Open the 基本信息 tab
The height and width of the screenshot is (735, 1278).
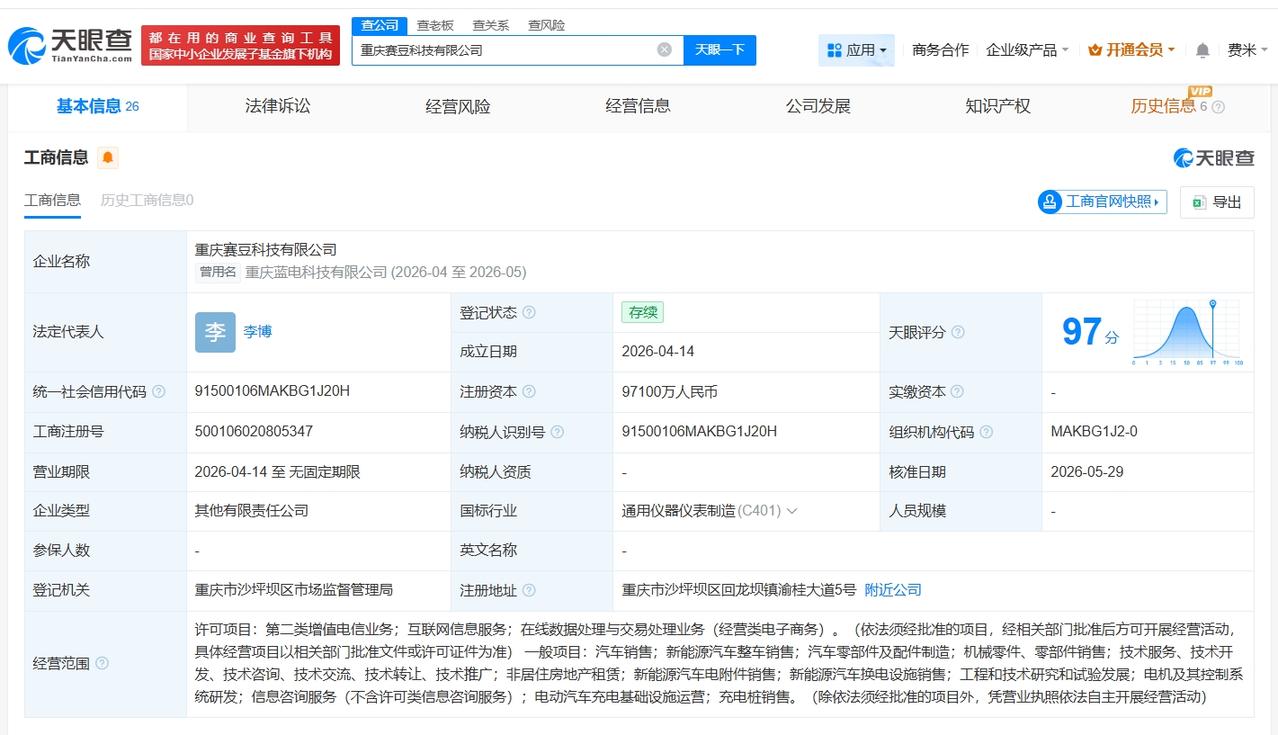tap(97, 106)
